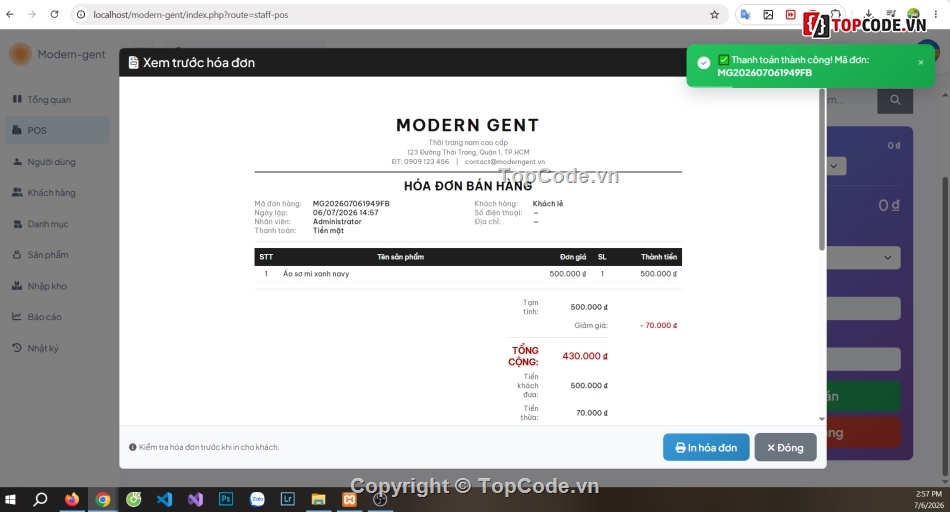This screenshot has height=512, width=950.
Task: Open the Chrome three-dot menu
Action: coord(937,15)
